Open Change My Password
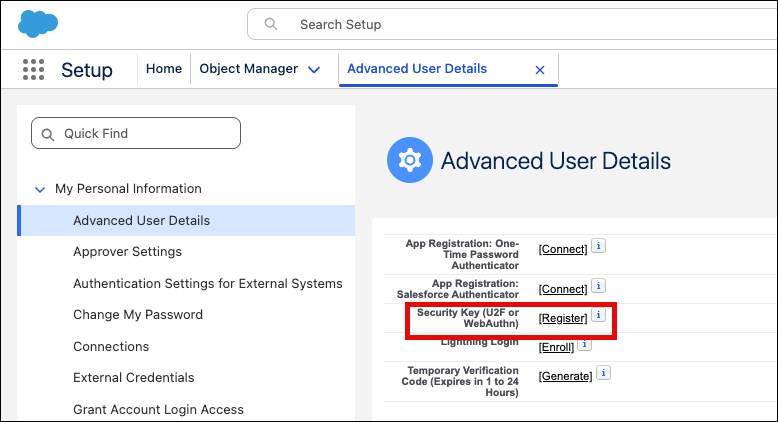Image resolution: width=778 pixels, height=422 pixels. pyautogui.click(x=138, y=315)
